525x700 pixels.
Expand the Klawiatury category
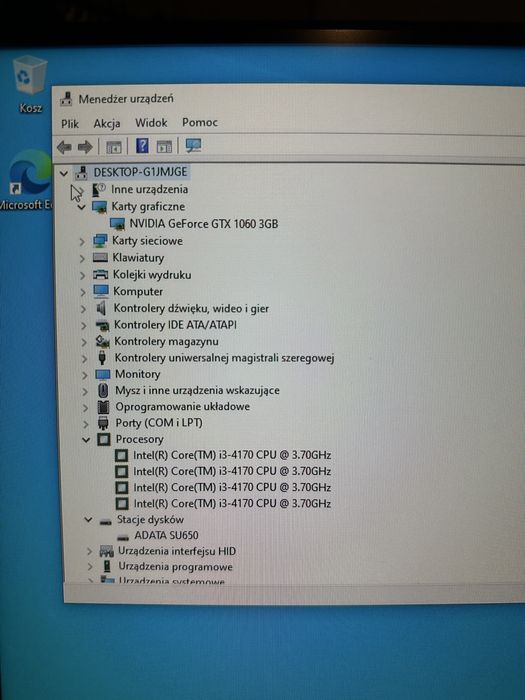tap(82, 258)
